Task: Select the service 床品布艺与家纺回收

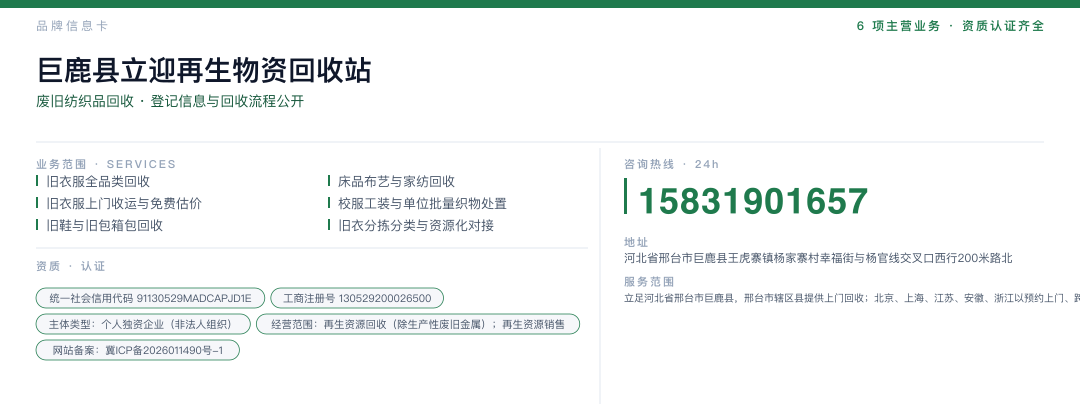Action: [x=396, y=182]
